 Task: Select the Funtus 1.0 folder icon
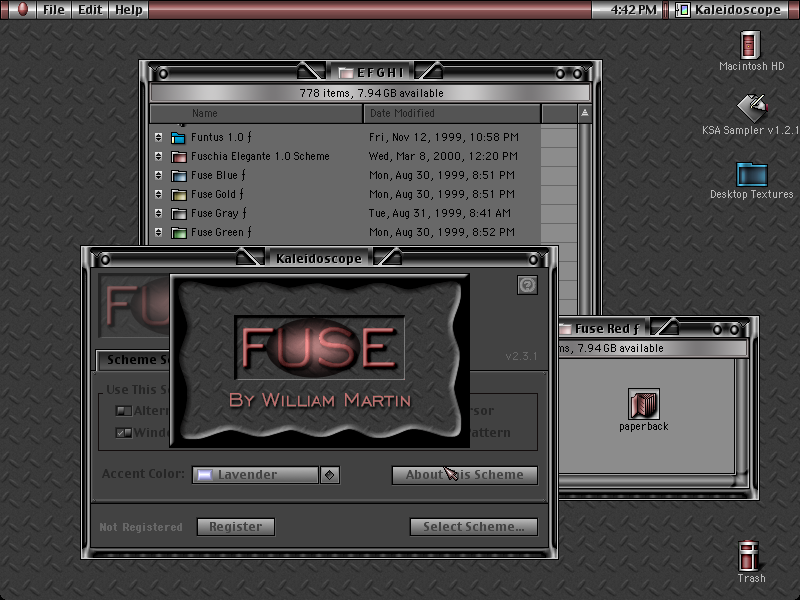point(178,137)
